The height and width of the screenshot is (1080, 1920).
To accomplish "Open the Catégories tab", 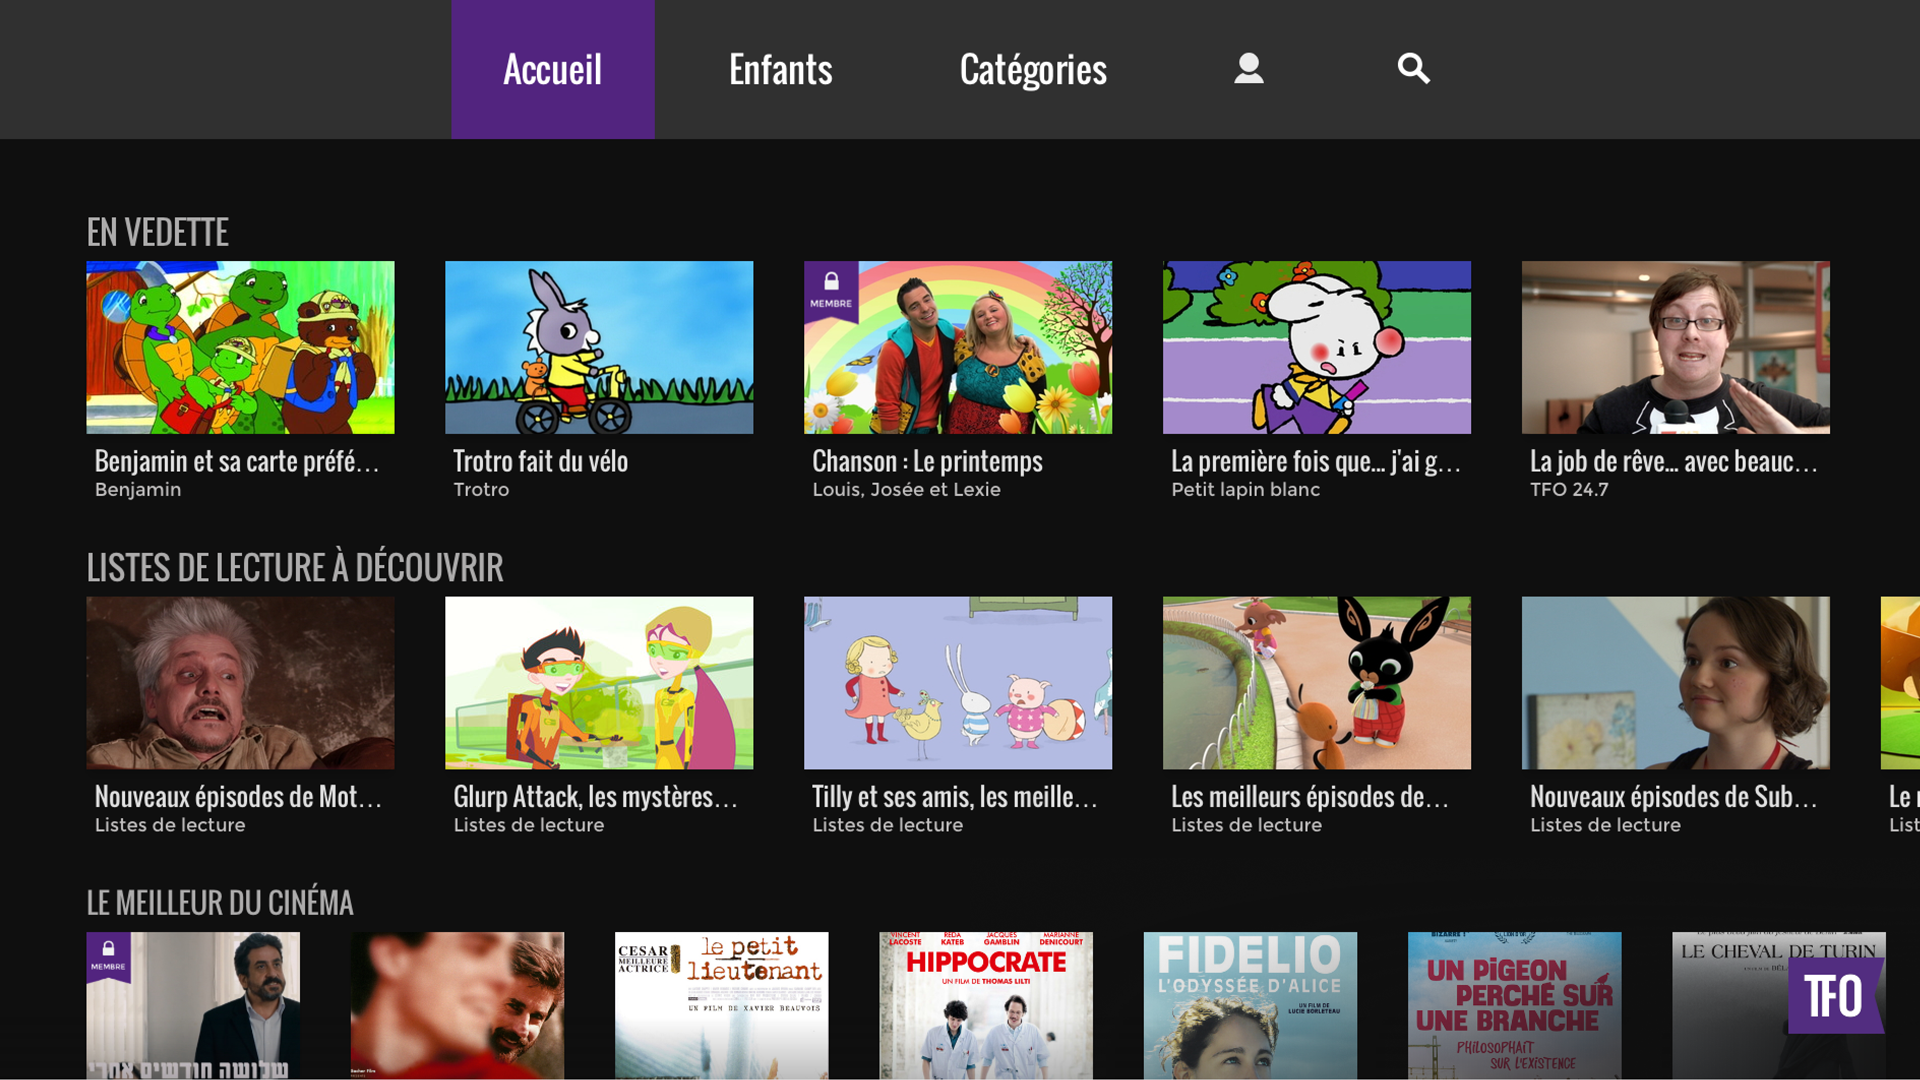I will (x=1033, y=69).
